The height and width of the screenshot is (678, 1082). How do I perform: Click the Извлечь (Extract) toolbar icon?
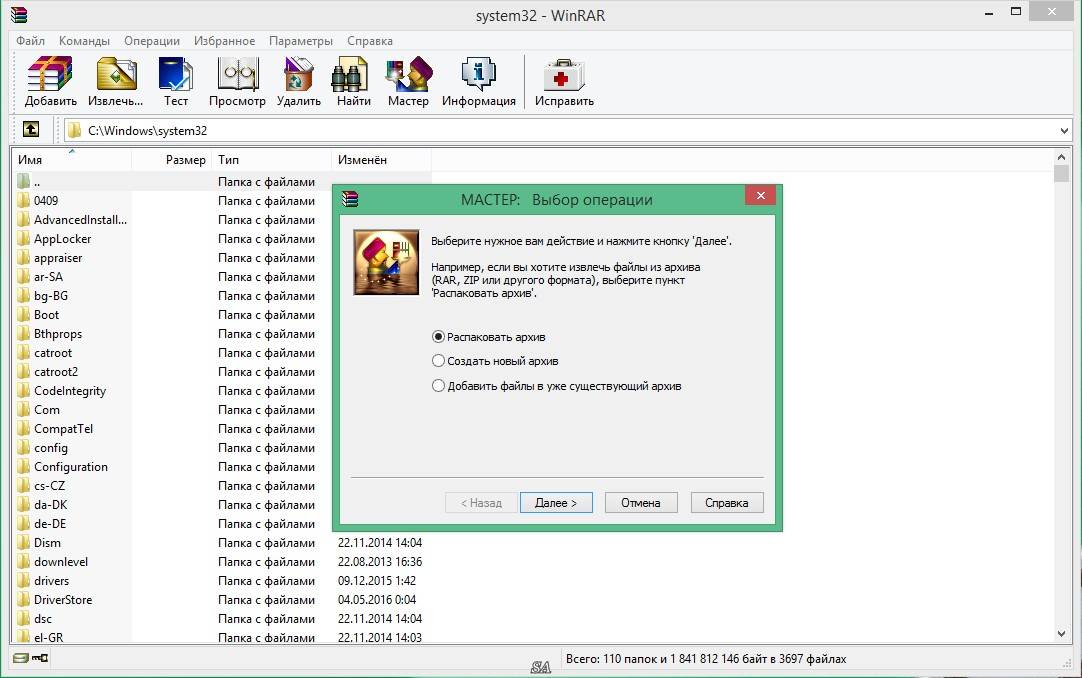[115, 82]
